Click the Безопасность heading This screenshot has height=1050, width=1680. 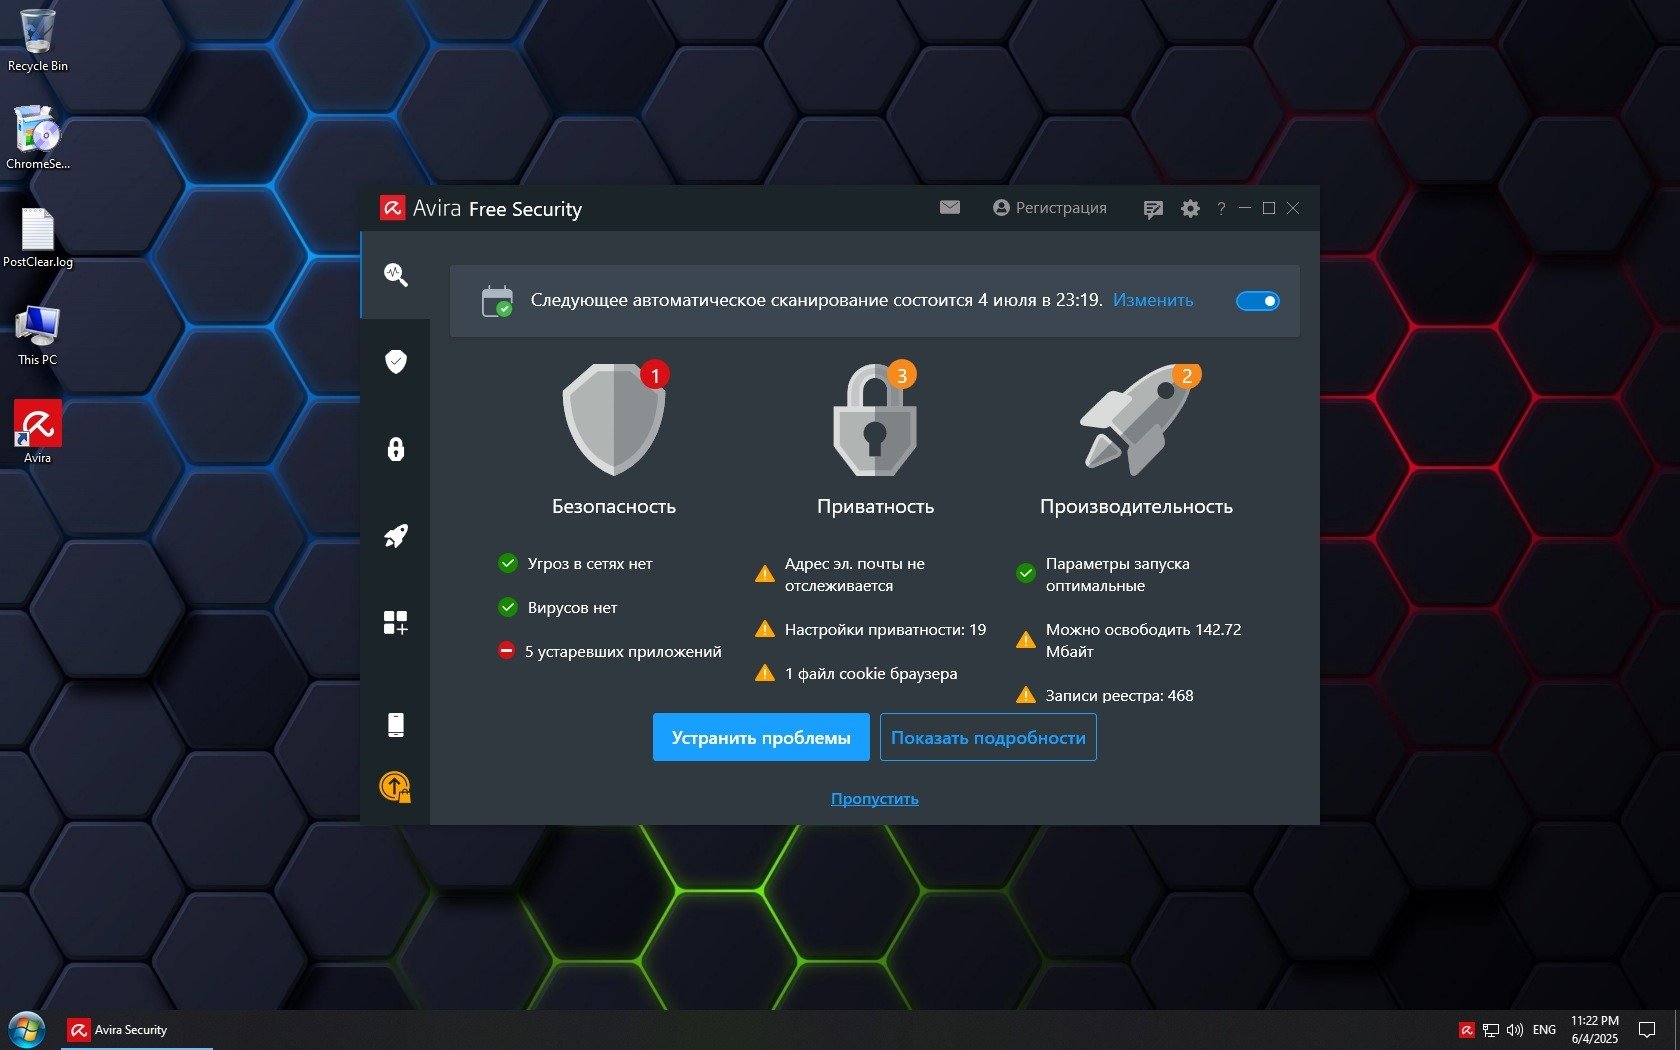614,507
